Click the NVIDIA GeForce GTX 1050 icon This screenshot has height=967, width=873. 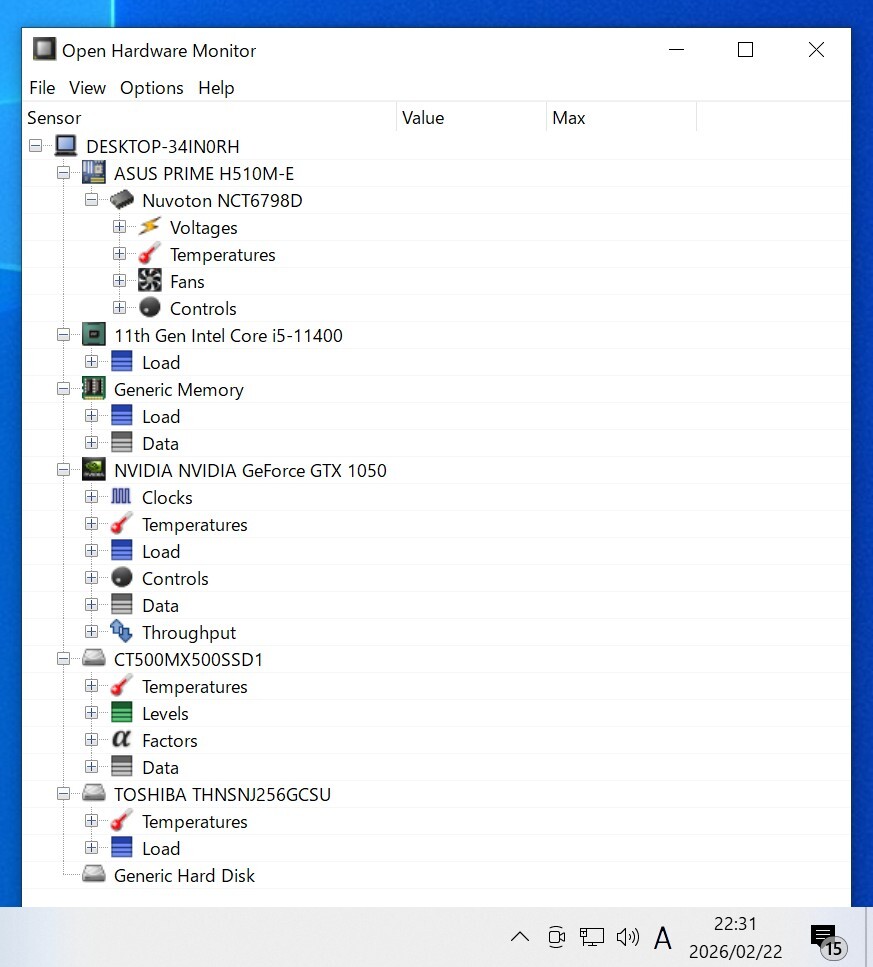pos(94,470)
